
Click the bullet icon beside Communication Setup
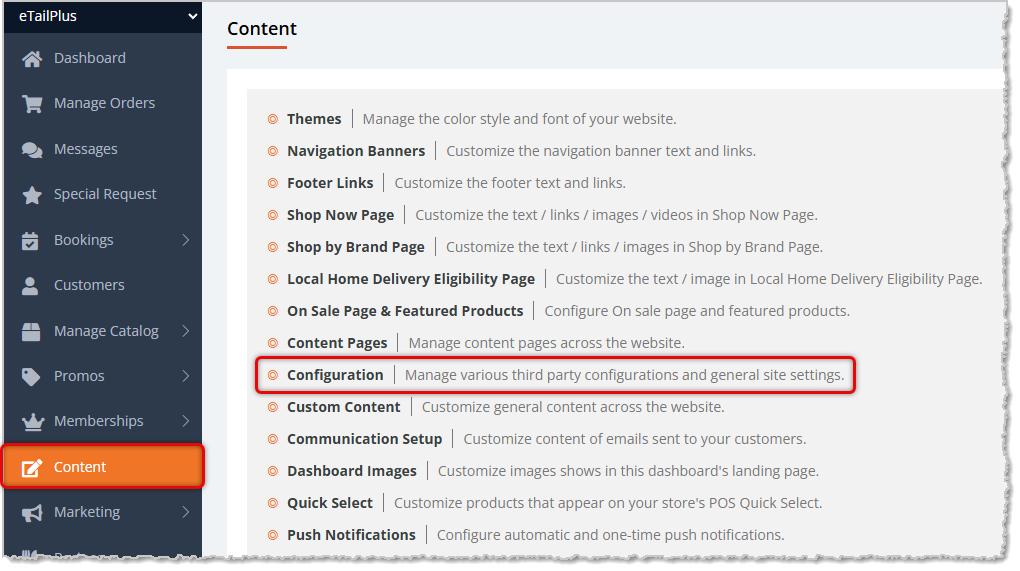tap(273, 439)
